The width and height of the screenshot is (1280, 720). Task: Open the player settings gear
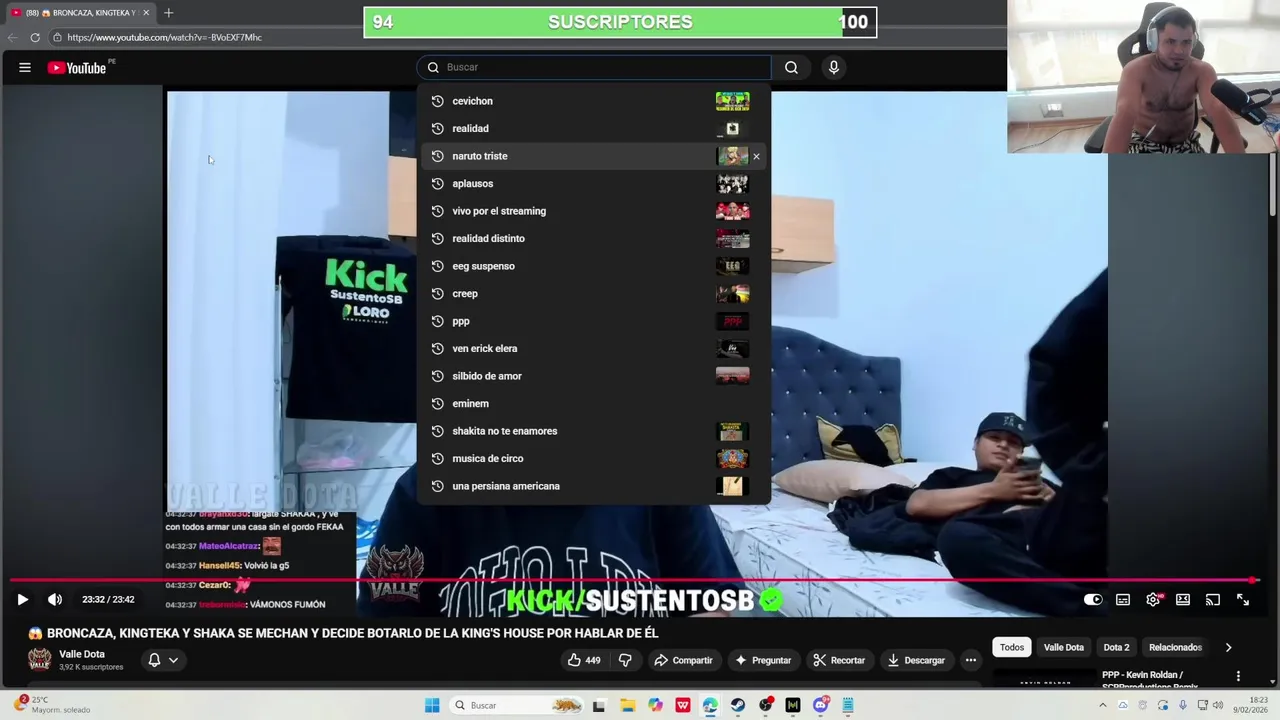pyautogui.click(x=1153, y=600)
